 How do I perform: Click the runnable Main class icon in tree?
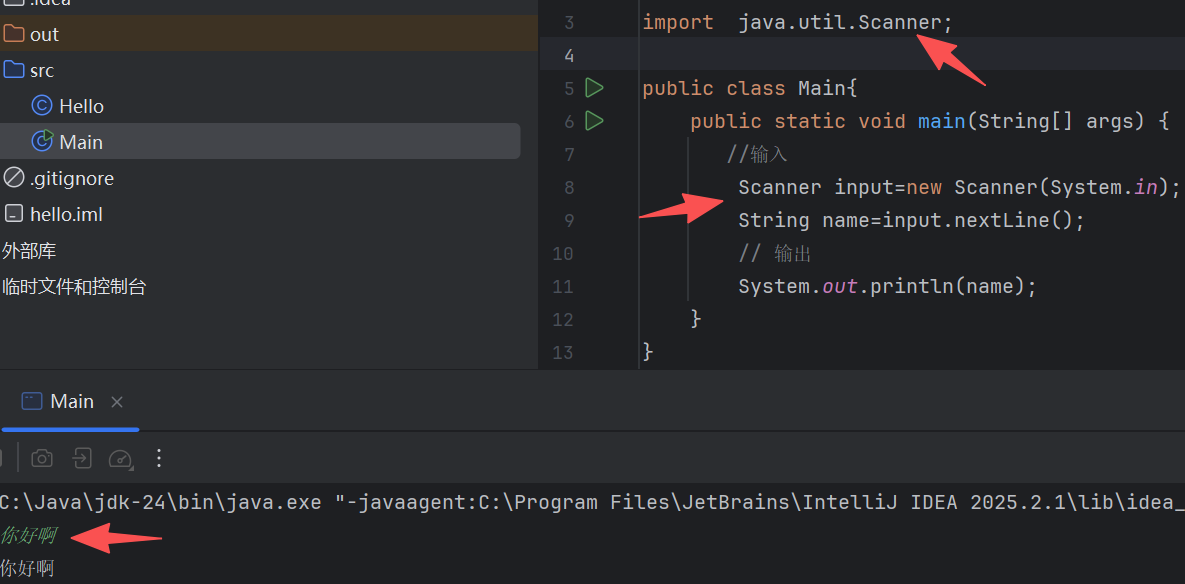[x=42, y=142]
